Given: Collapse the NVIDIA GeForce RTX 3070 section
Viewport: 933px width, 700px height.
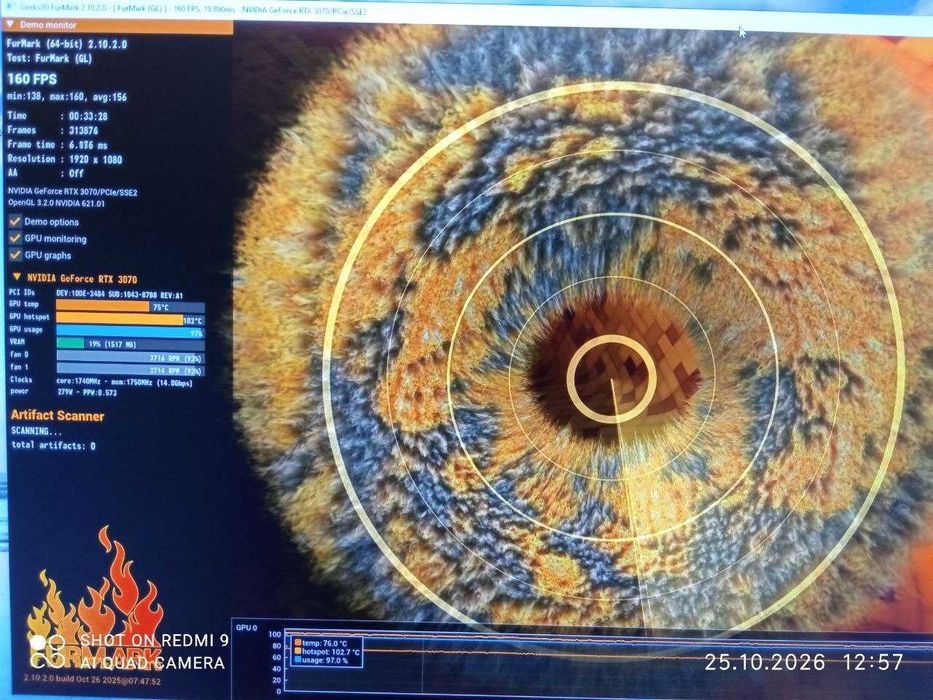Looking at the screenshot, I should click(x=17, y=277).
